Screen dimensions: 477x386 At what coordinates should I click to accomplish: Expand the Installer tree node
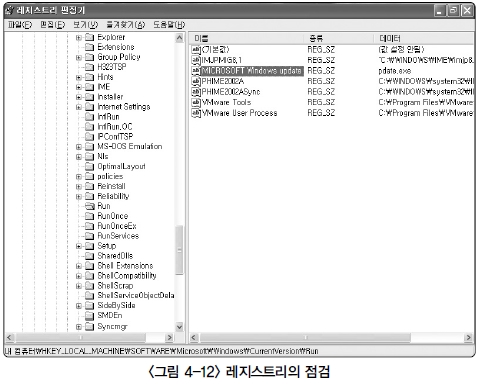[79, 97]
